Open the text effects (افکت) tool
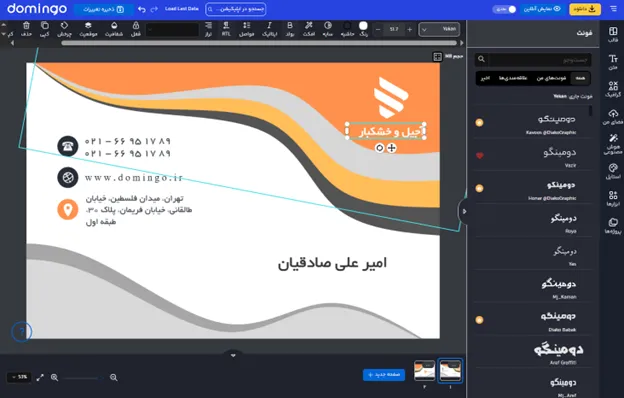The image size is (624, 398). coord(308,29)
